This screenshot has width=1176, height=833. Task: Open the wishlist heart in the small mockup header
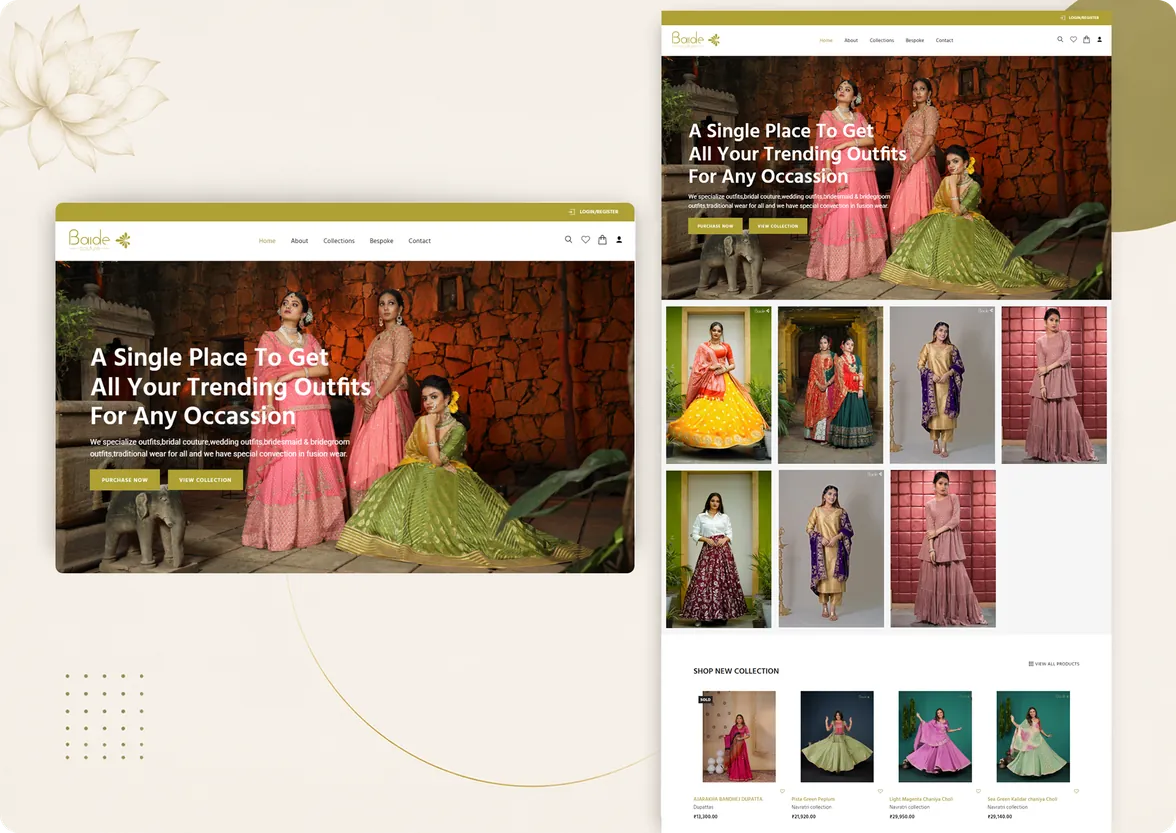586,240
